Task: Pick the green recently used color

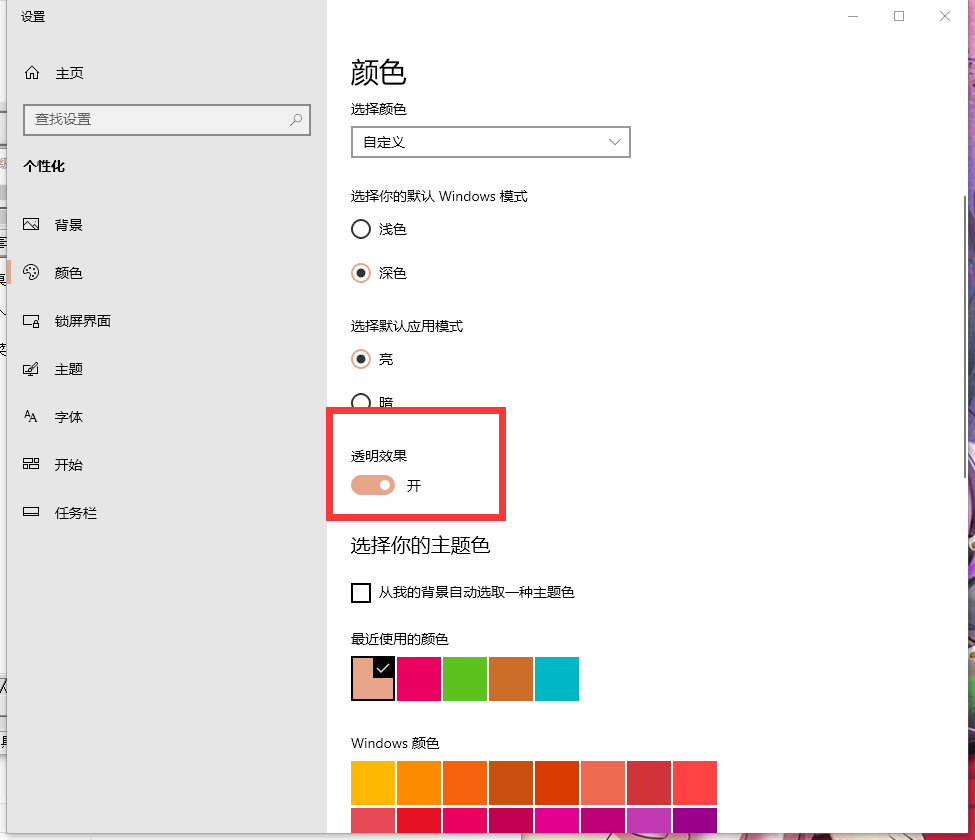Action: tap(465, 679)
